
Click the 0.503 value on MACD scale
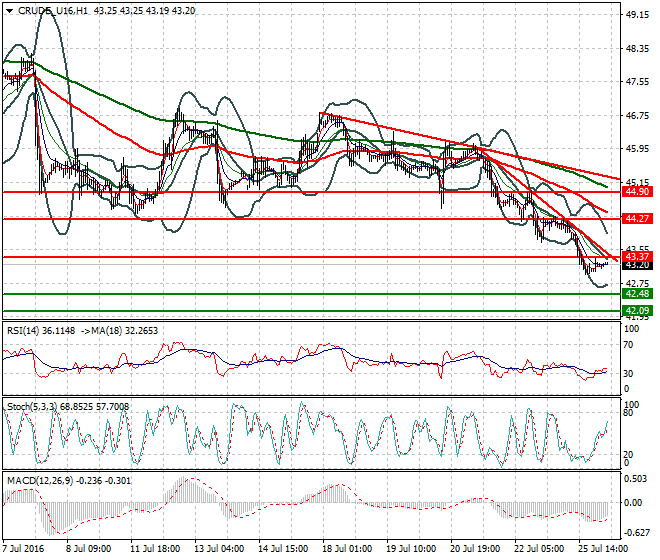pos(637,480)
